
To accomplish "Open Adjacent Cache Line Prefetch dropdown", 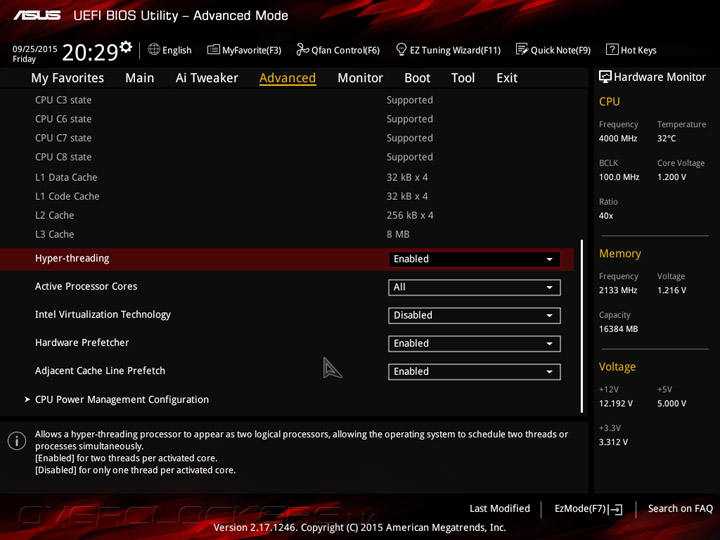I will (x=474, y=371).
